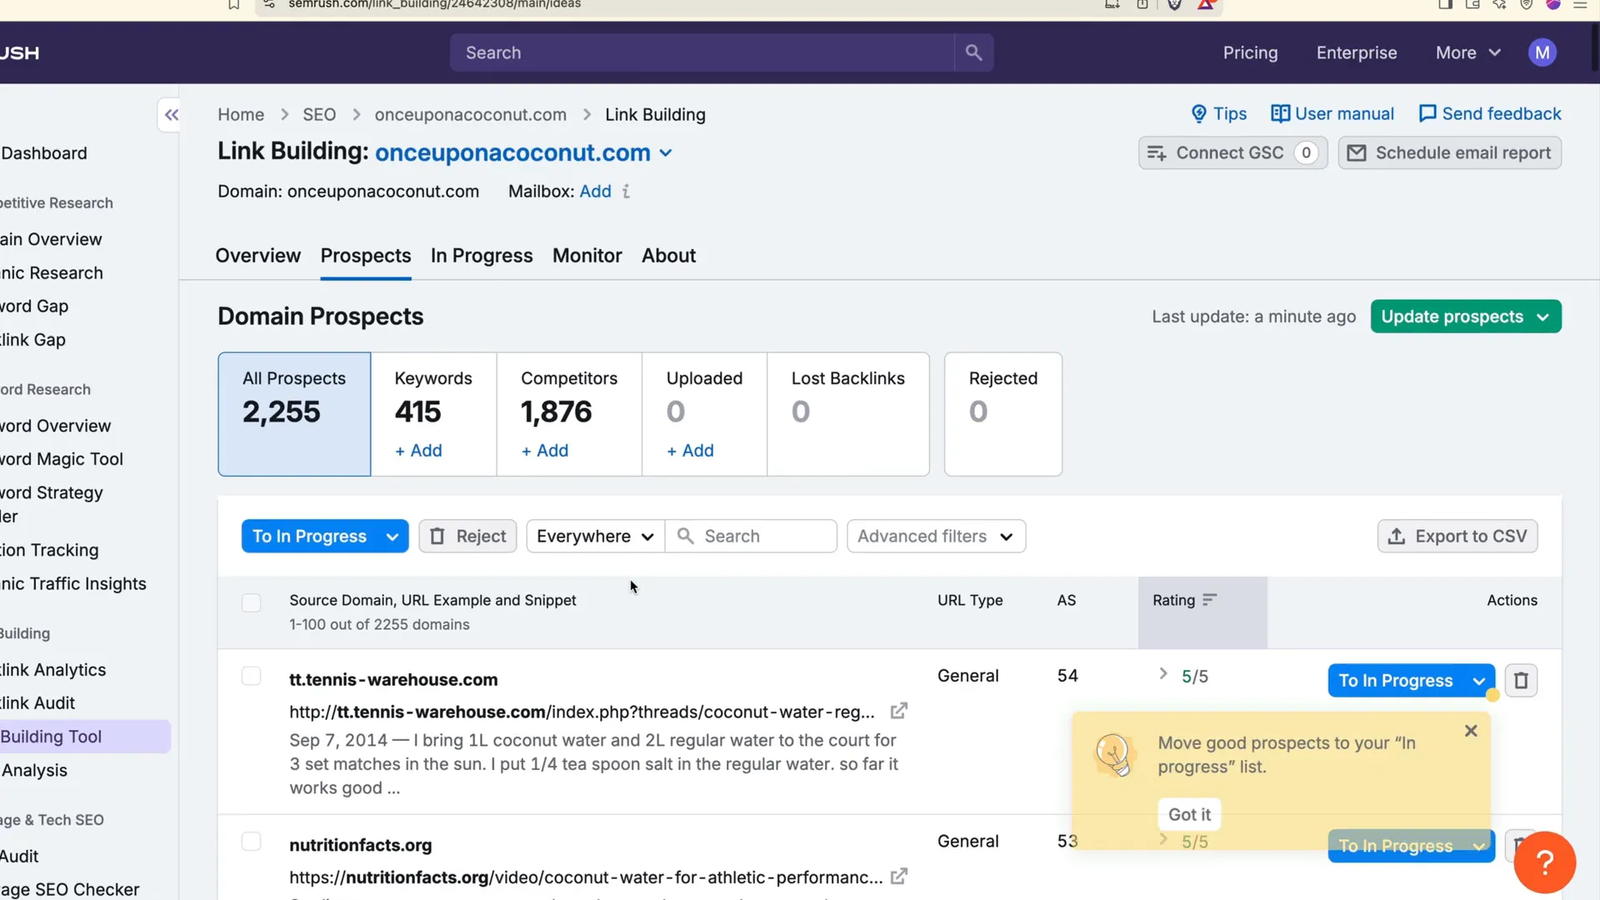The height and width of the screenshot is (900, 1600).
Task: Switch to the Overview tab
Action: pos(258,256)
